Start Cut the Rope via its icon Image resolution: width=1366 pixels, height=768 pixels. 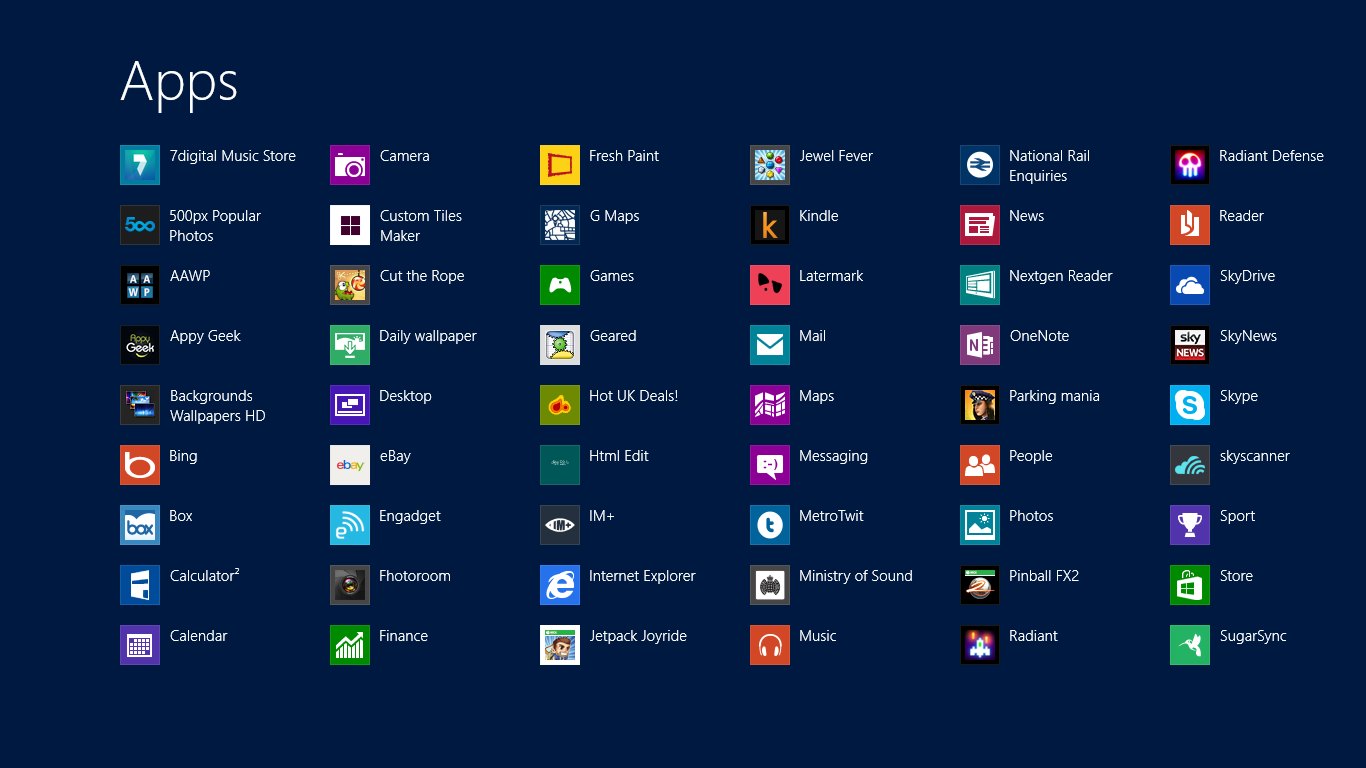pyautogui.click(x=350, y=285)
